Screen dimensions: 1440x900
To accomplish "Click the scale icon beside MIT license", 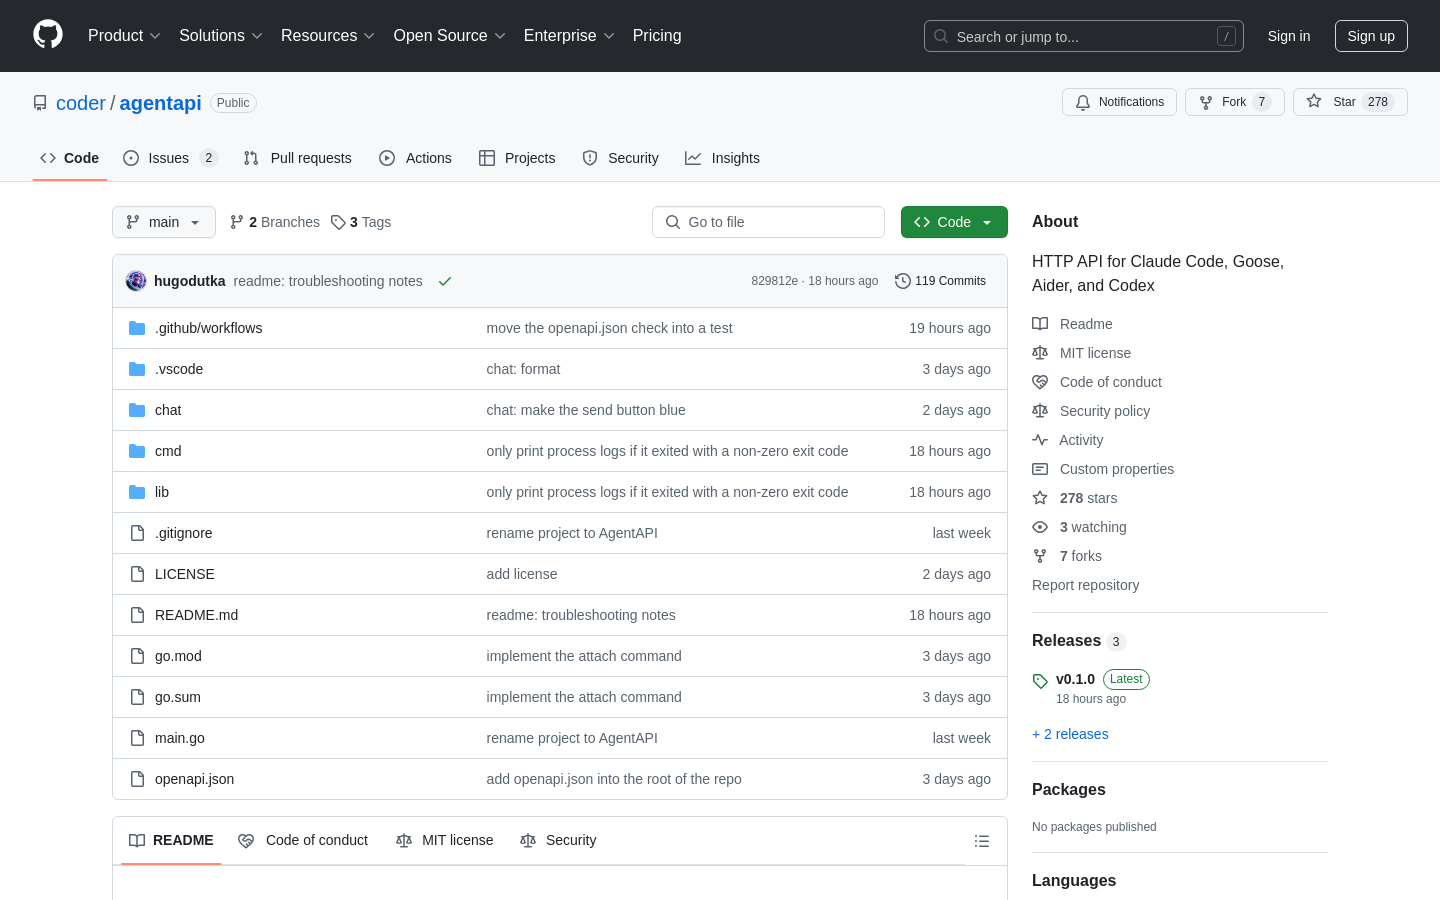I will pos(1040,353).
